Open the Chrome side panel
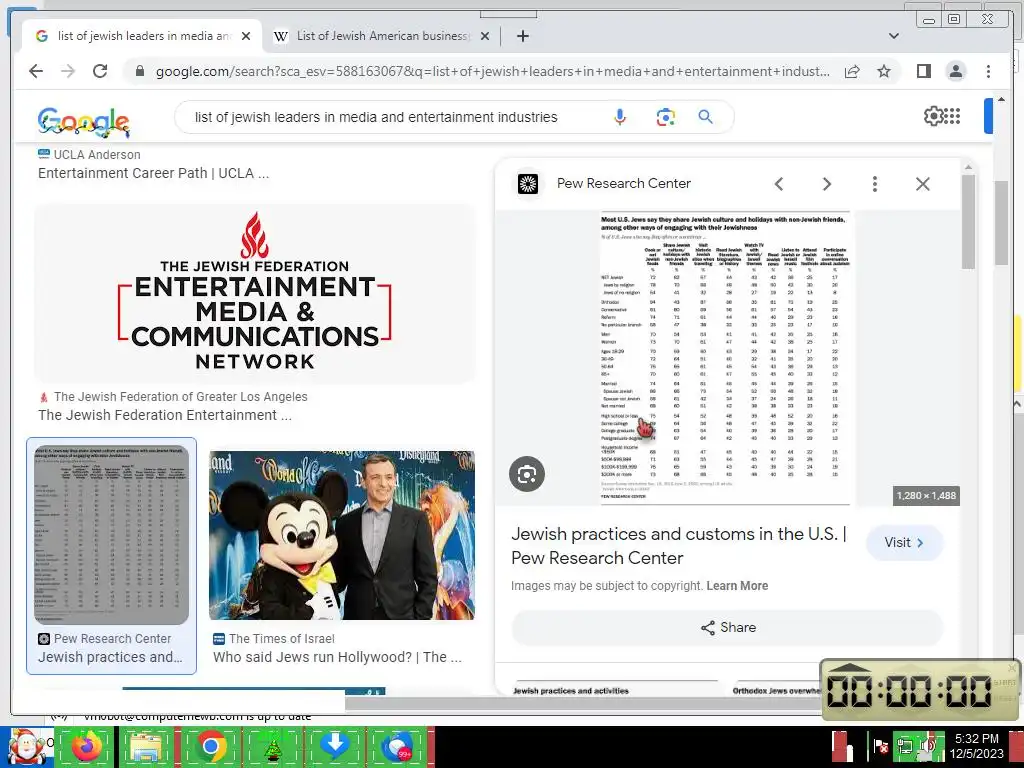 pos(923,71)
